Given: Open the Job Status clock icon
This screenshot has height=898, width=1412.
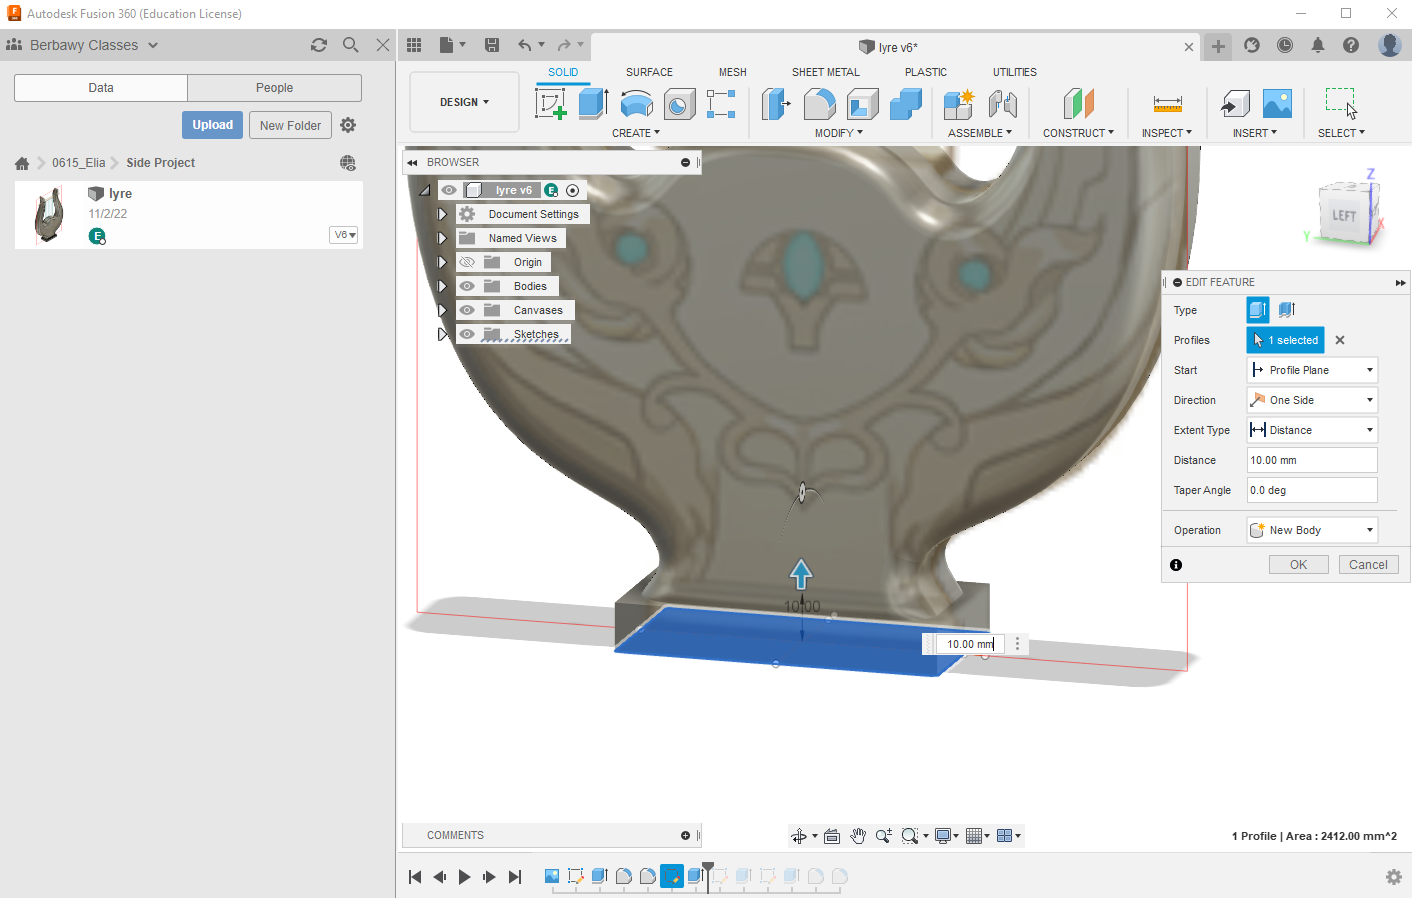Looking at the screenshot, I should tap(1285, 45).
